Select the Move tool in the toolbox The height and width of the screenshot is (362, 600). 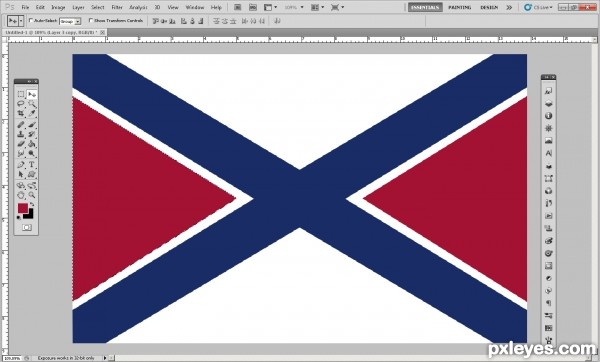[32, 94]
